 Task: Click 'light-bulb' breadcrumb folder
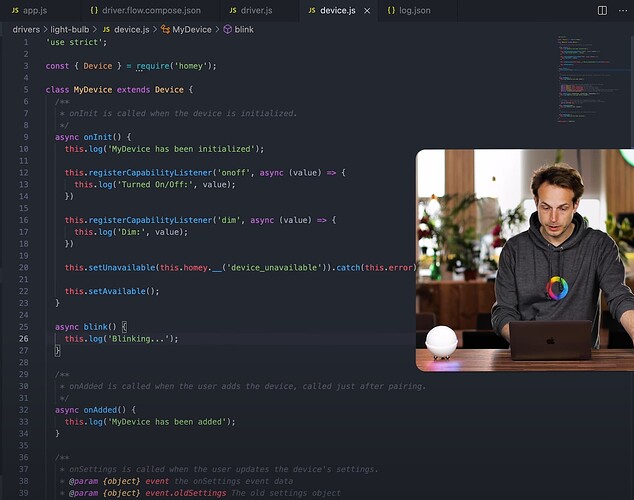(x=70, y=30)
